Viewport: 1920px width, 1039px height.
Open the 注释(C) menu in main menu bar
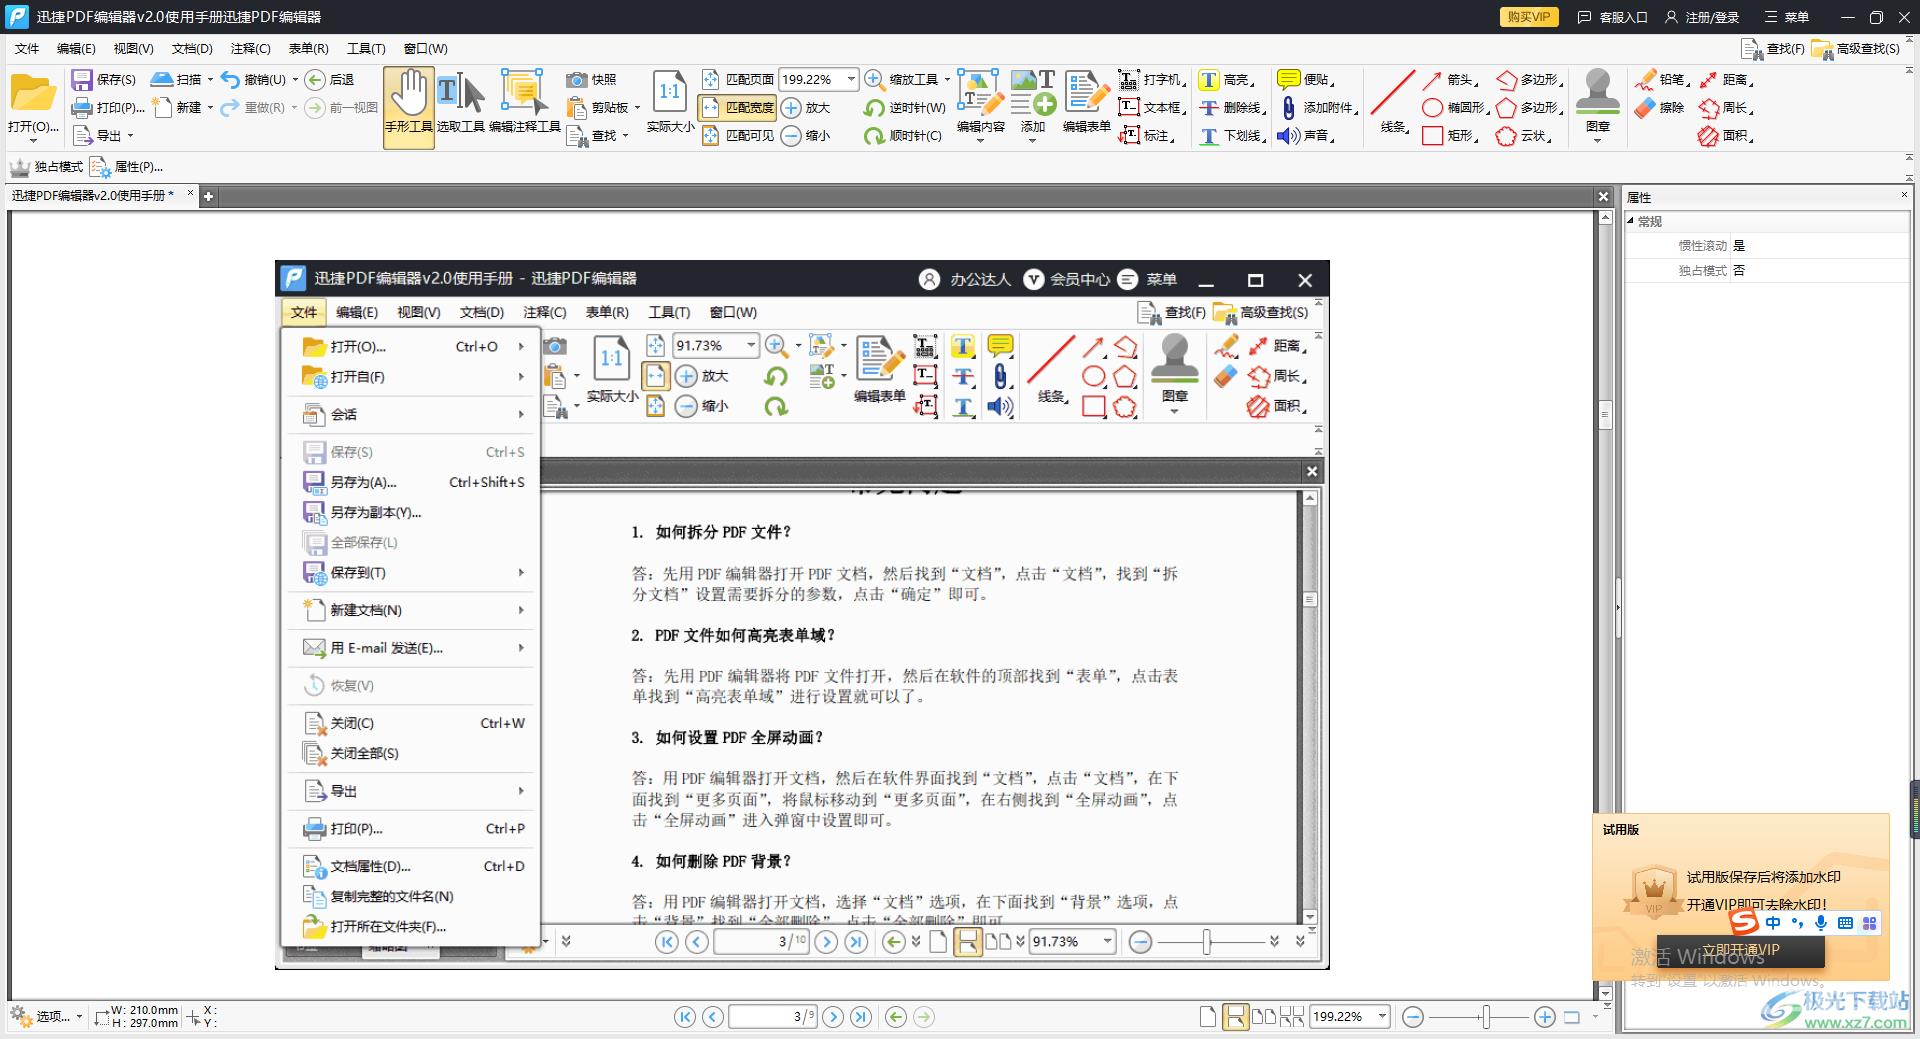pos(250,48)
